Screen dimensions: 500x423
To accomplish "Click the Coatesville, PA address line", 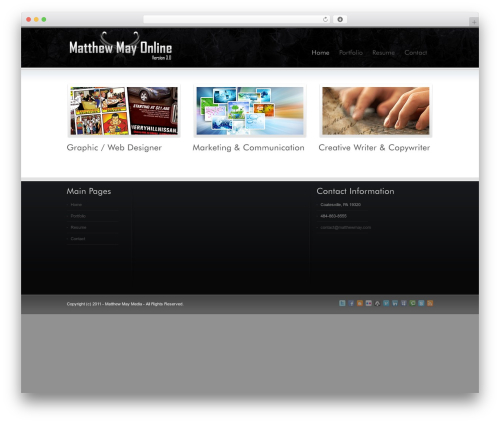I will 340,205.
